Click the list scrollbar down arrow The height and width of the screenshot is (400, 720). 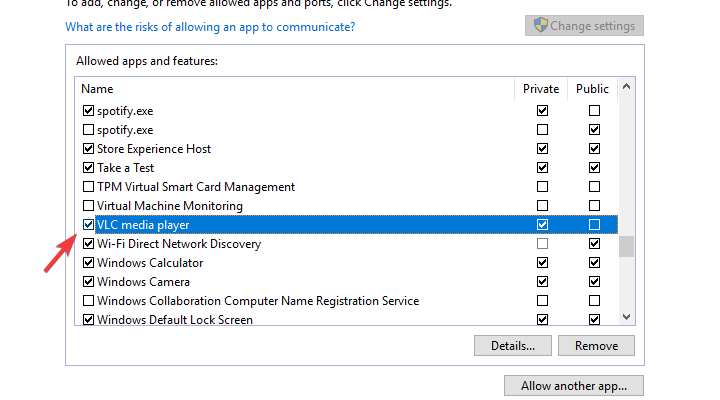pos(626,317)
